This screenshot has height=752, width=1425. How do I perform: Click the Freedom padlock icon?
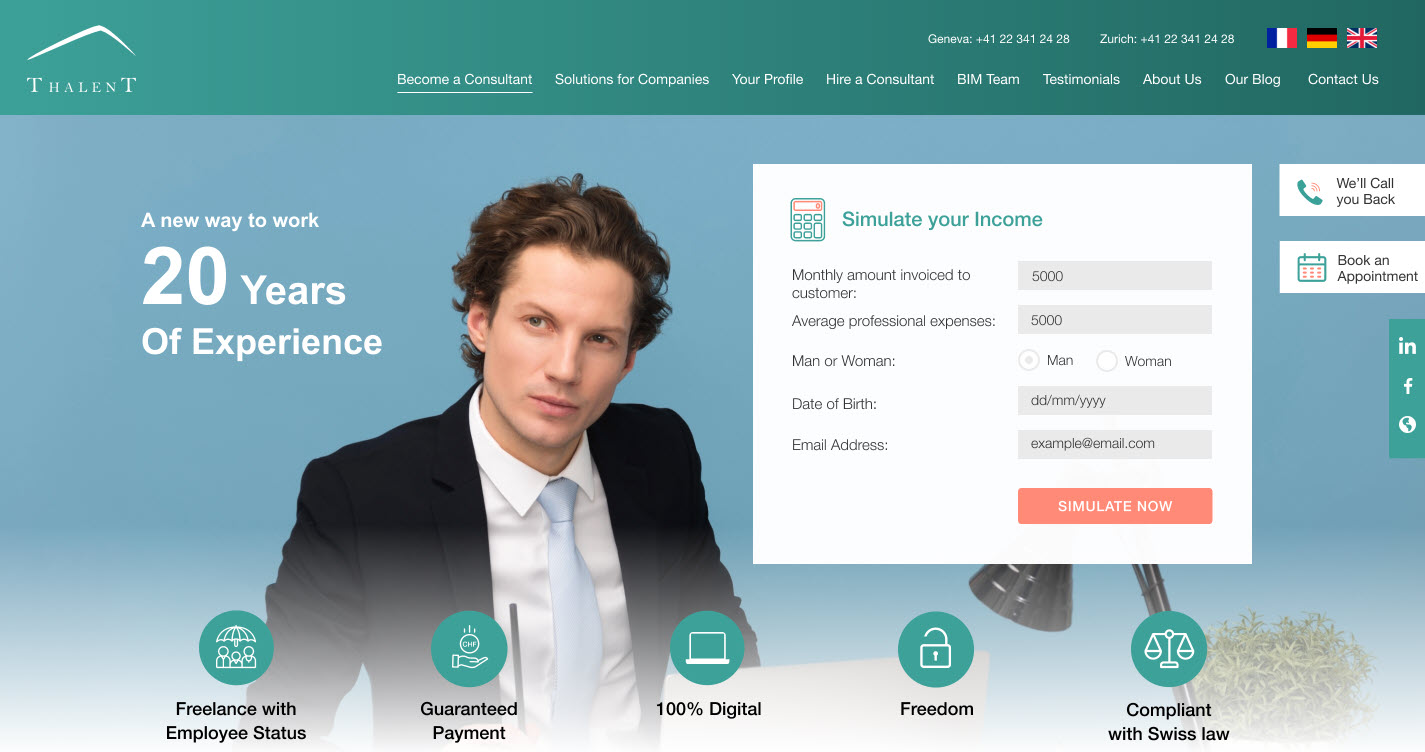pos(935,649)
